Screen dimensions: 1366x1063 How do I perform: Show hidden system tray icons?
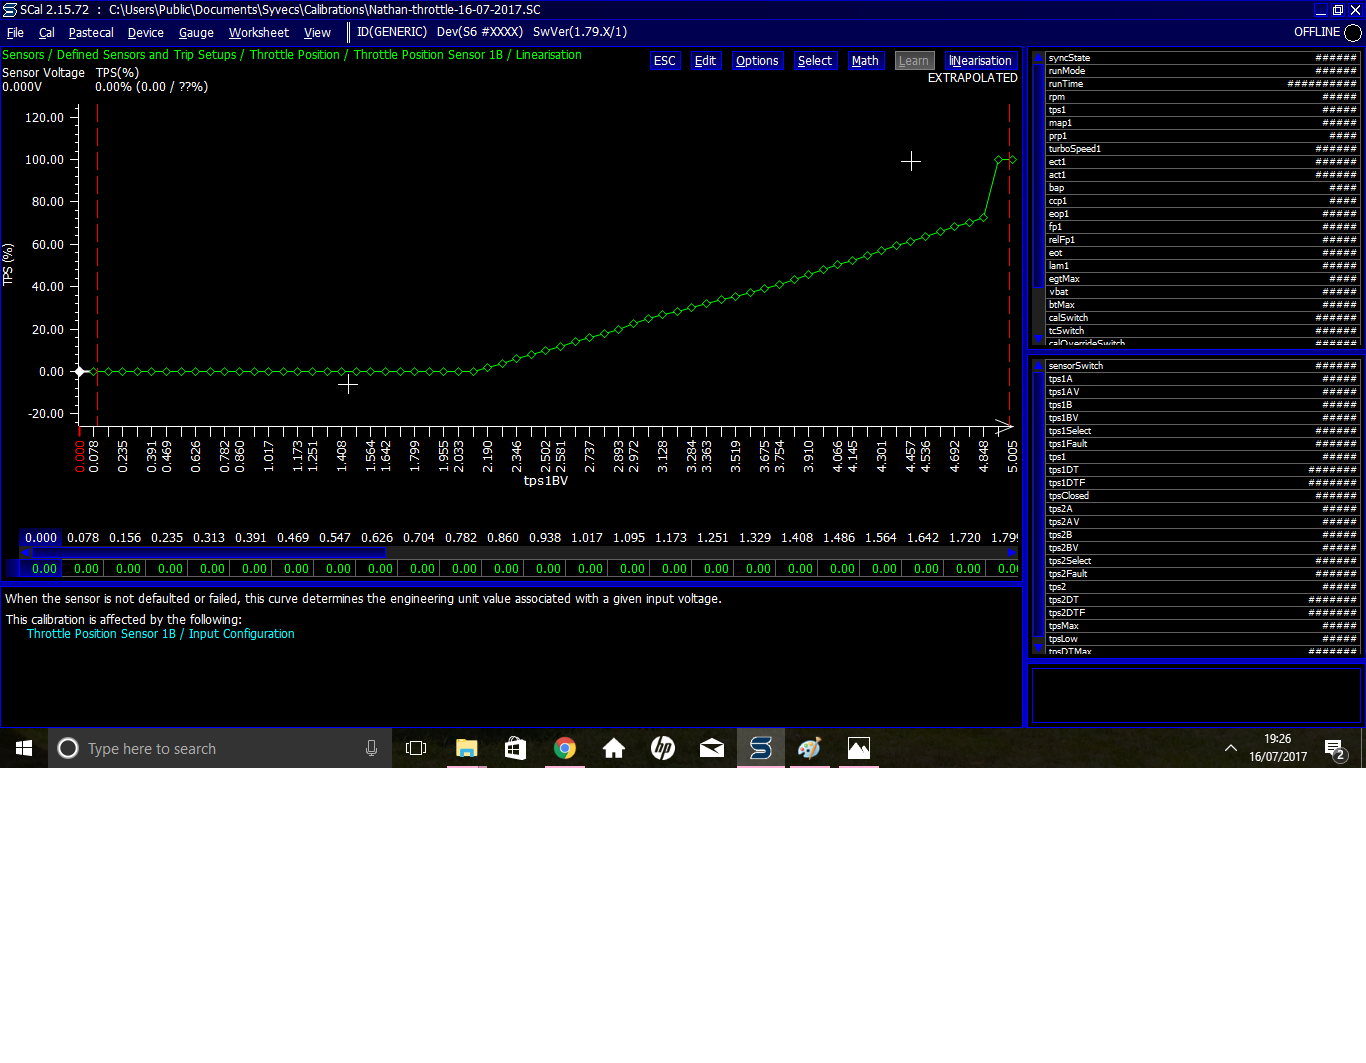[x=1230, y=748]
